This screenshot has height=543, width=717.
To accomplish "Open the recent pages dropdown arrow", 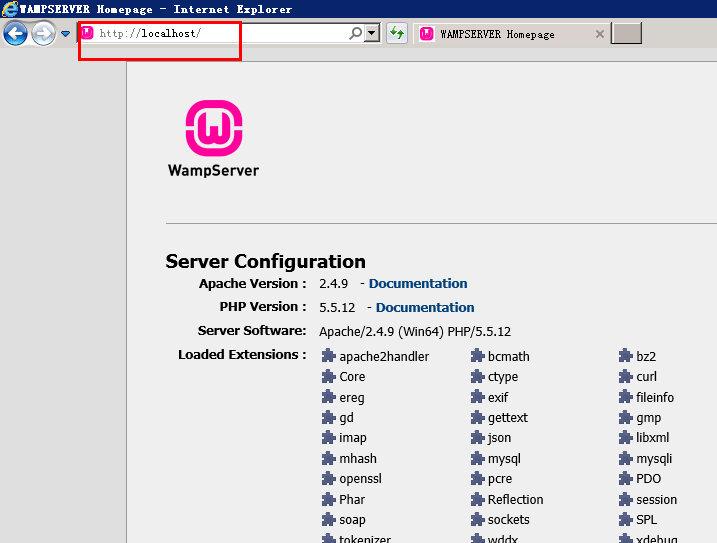I will pyautogui.click(x=66, y=34).
